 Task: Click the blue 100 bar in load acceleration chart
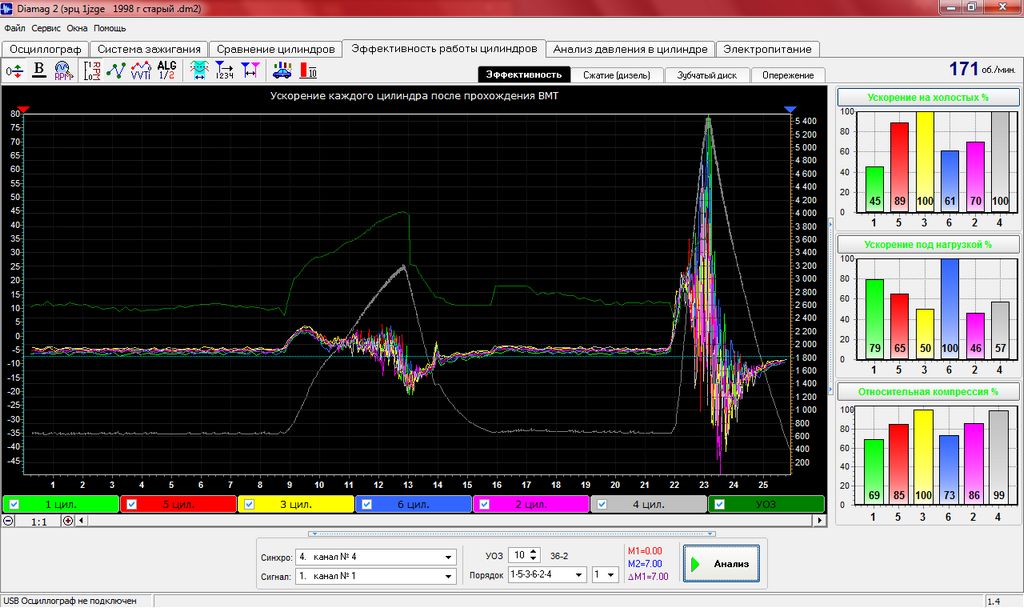tap(950, 309)
